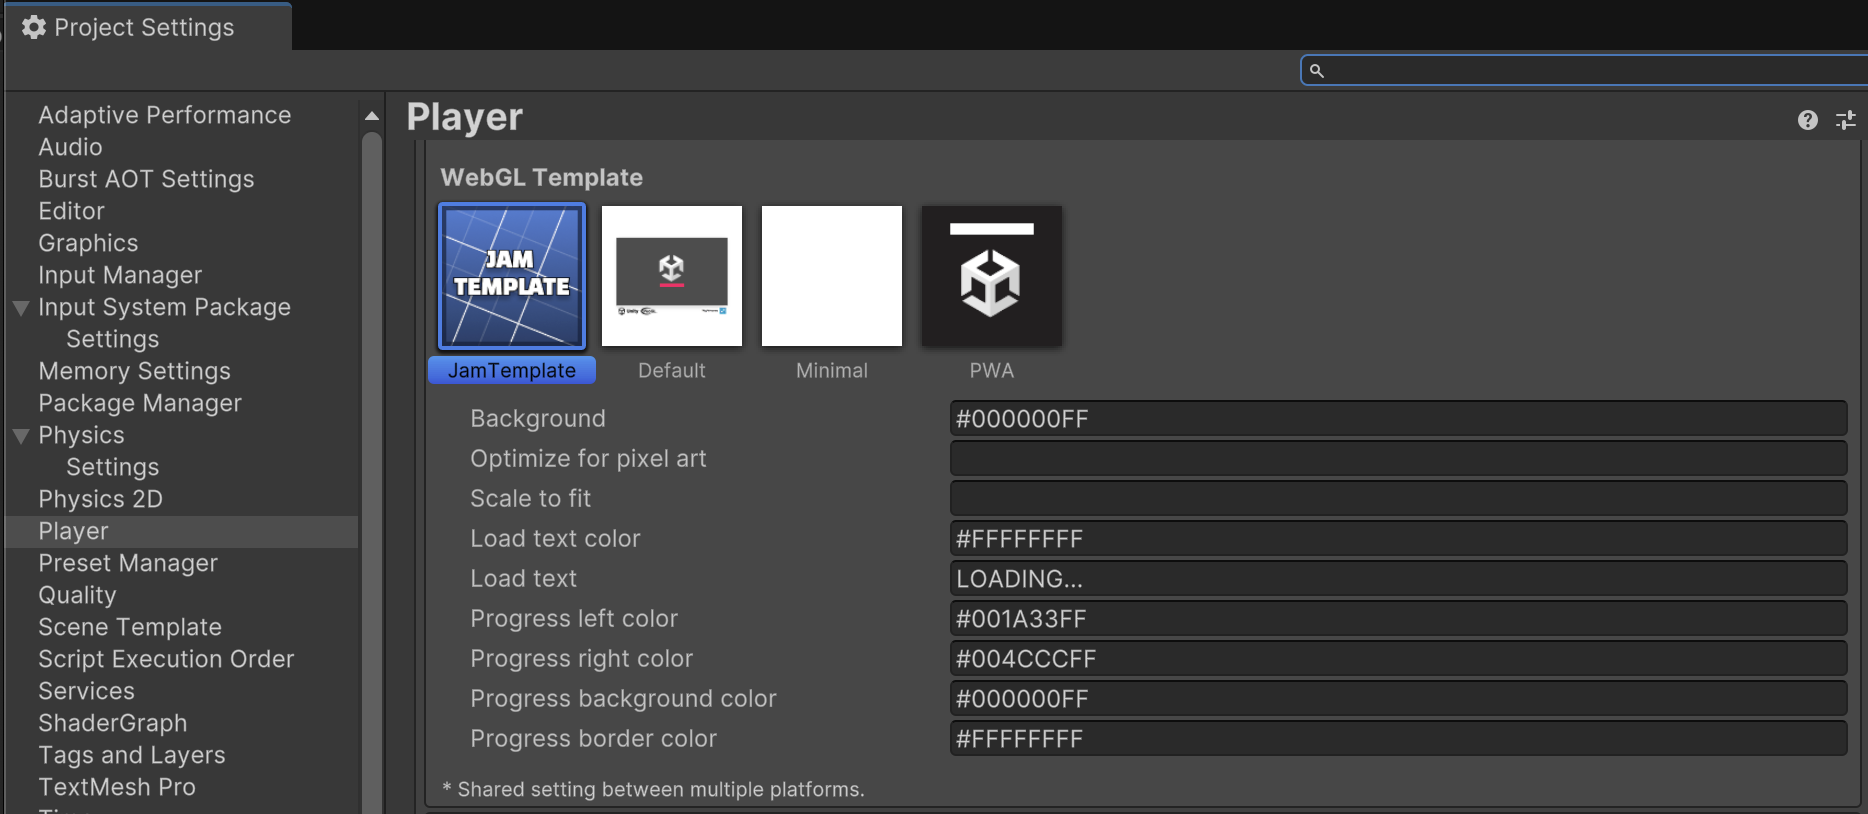The height and width of the screenshot is (814, 1868).
Task: Edit Progress left color value
Action: click(x=1397, y=619)
